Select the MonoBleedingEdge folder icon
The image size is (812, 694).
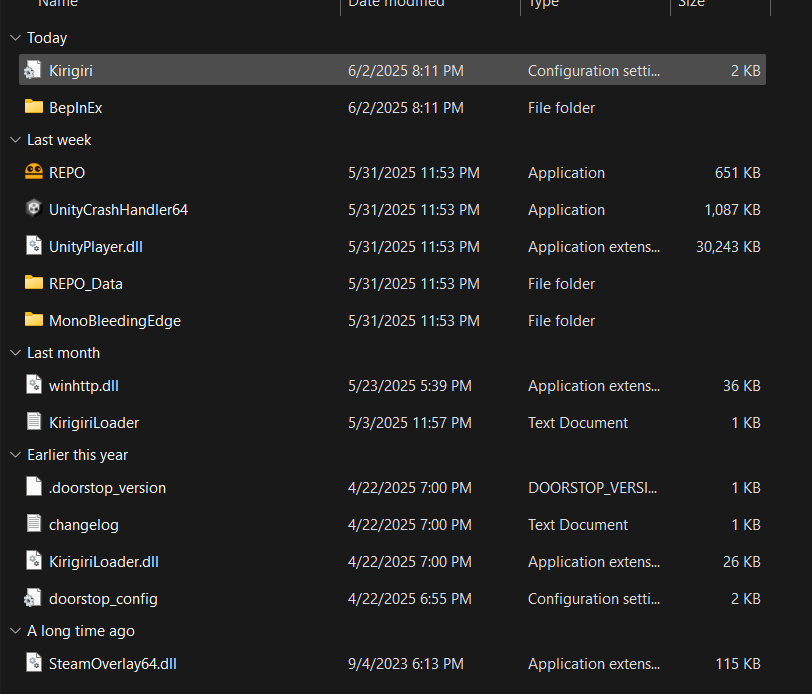pyautogui.click(x=33, y=320)
